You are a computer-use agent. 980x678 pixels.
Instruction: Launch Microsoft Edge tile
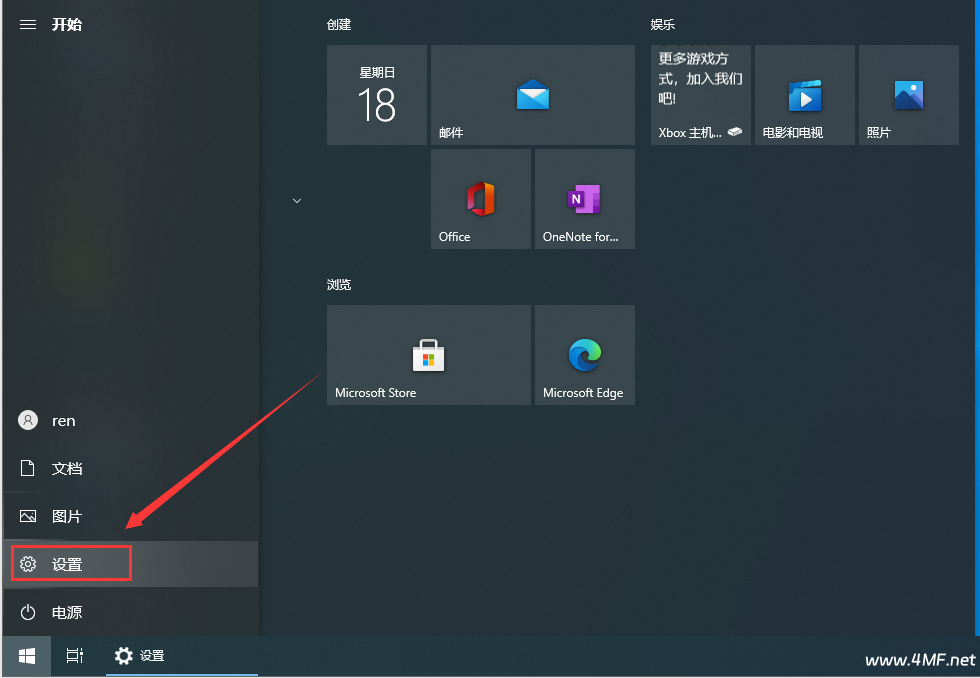[x=584, y=355]
